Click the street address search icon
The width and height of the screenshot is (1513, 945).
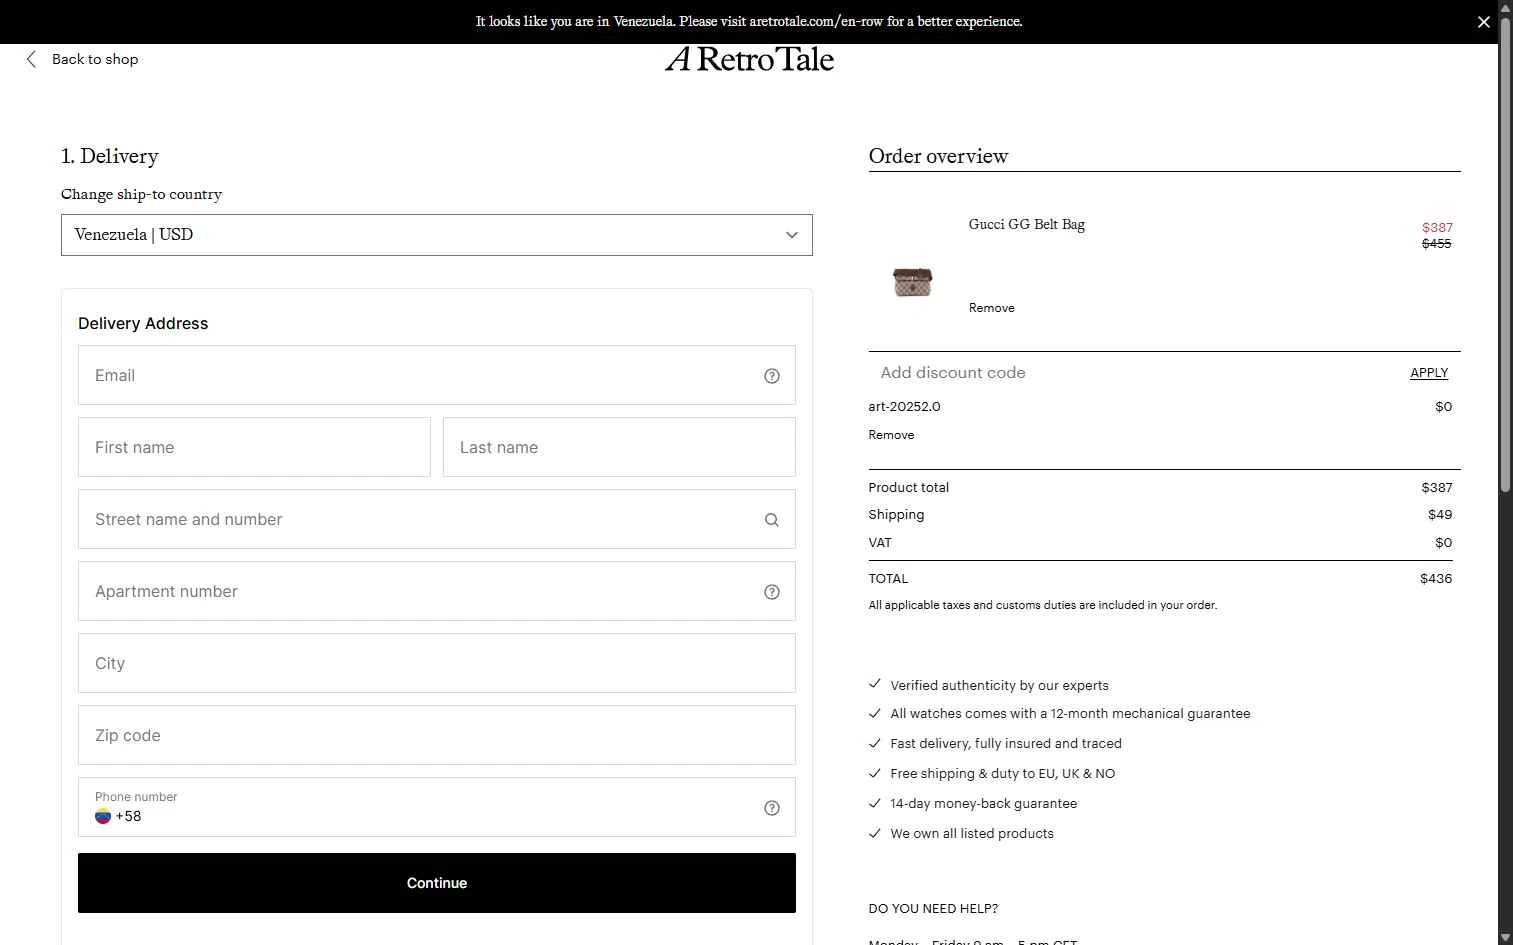772,520
